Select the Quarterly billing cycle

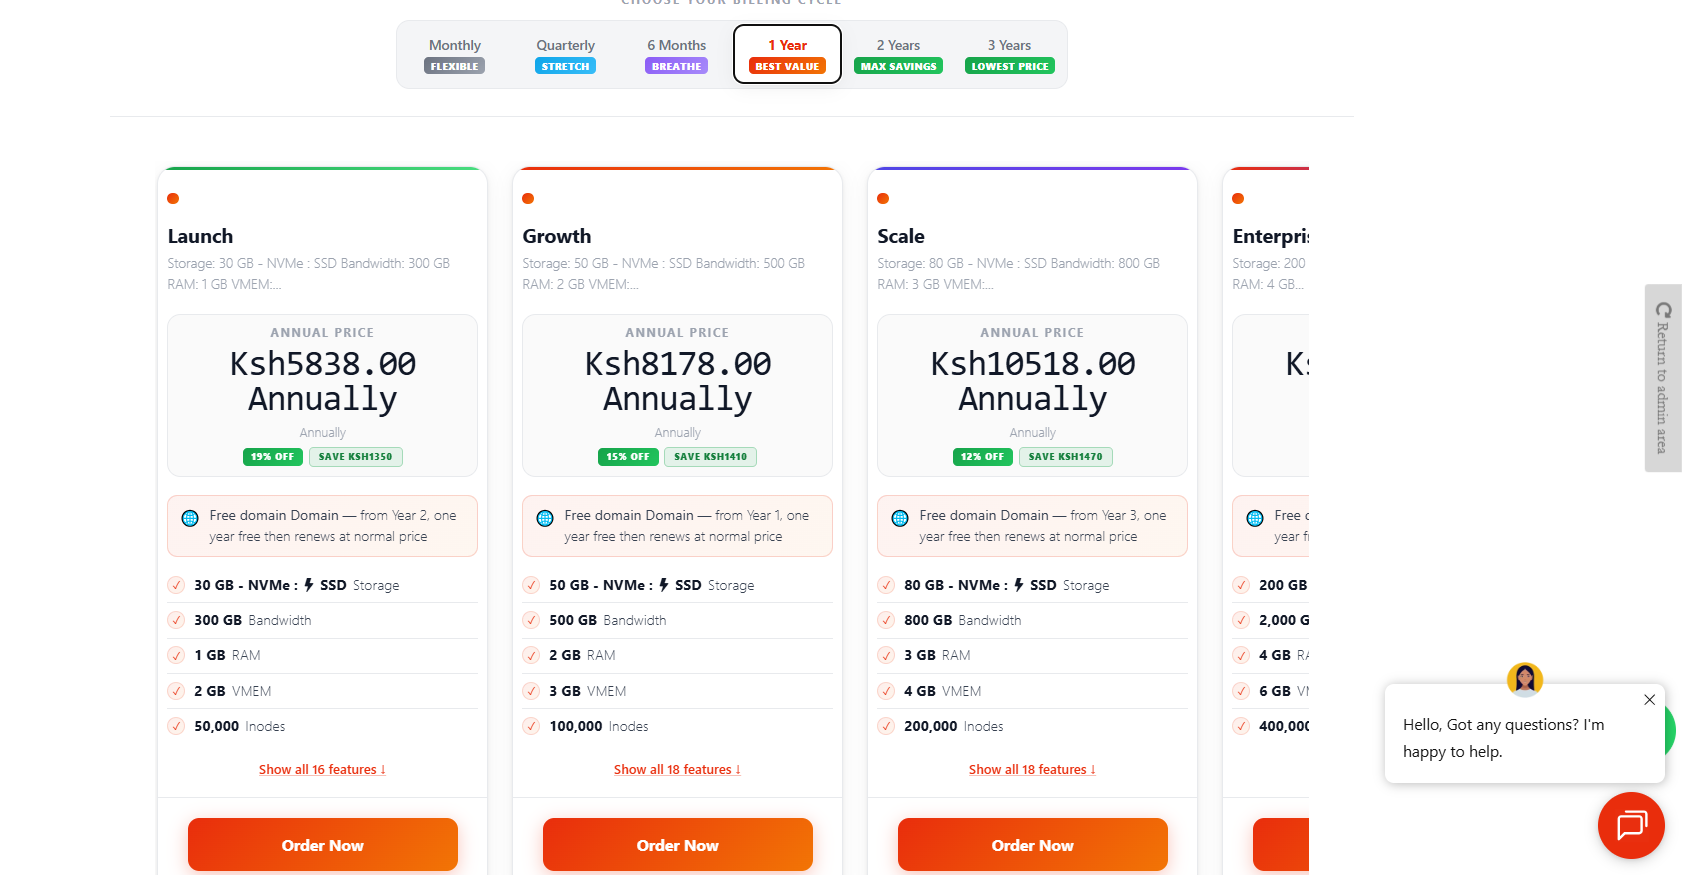(x=565, y=54)
